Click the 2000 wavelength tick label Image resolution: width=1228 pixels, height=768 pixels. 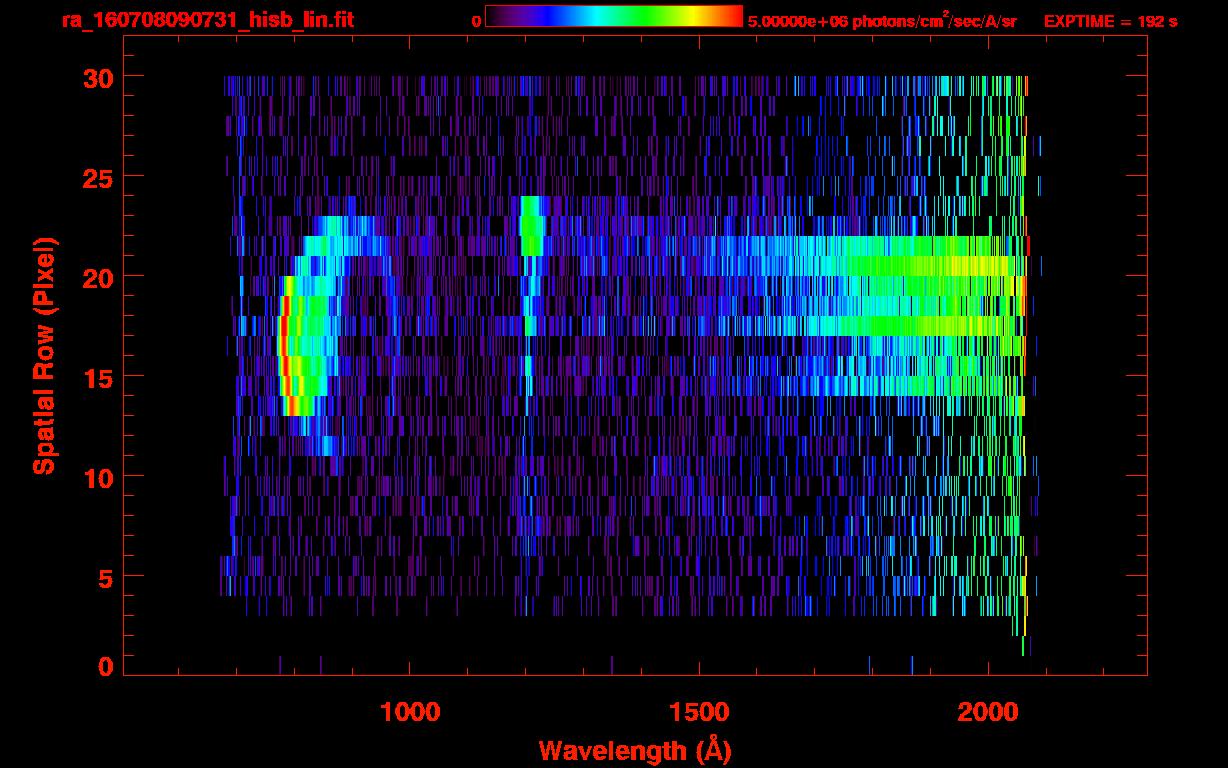988,712
